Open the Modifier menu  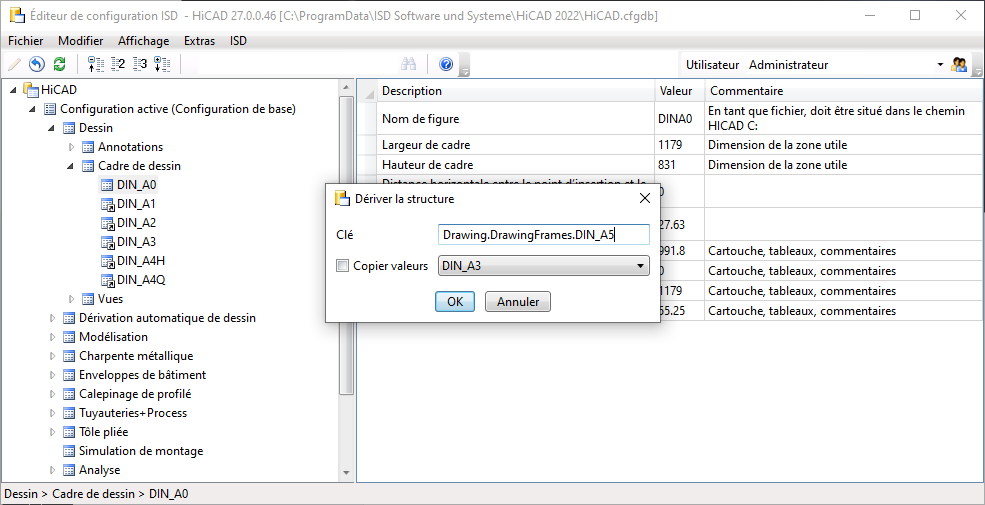pos(80,41)
